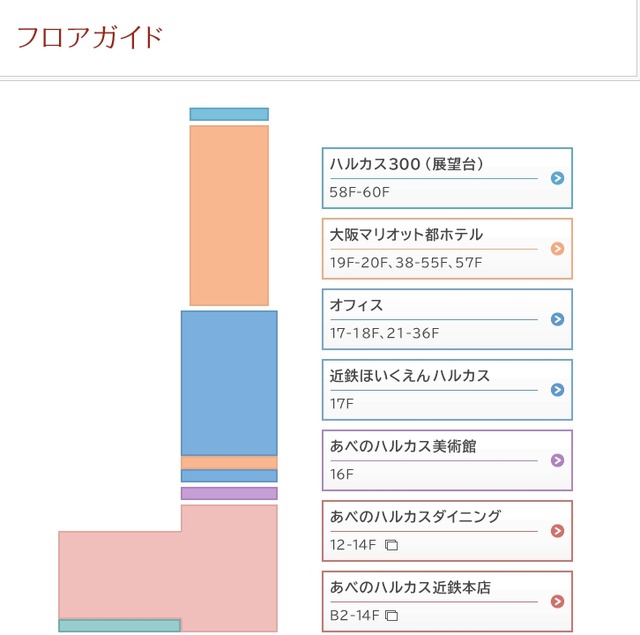640x635 pixels.
Task: Click the red arrow beside あべのハルカス近鉄本店
Action: pos(557,602)
